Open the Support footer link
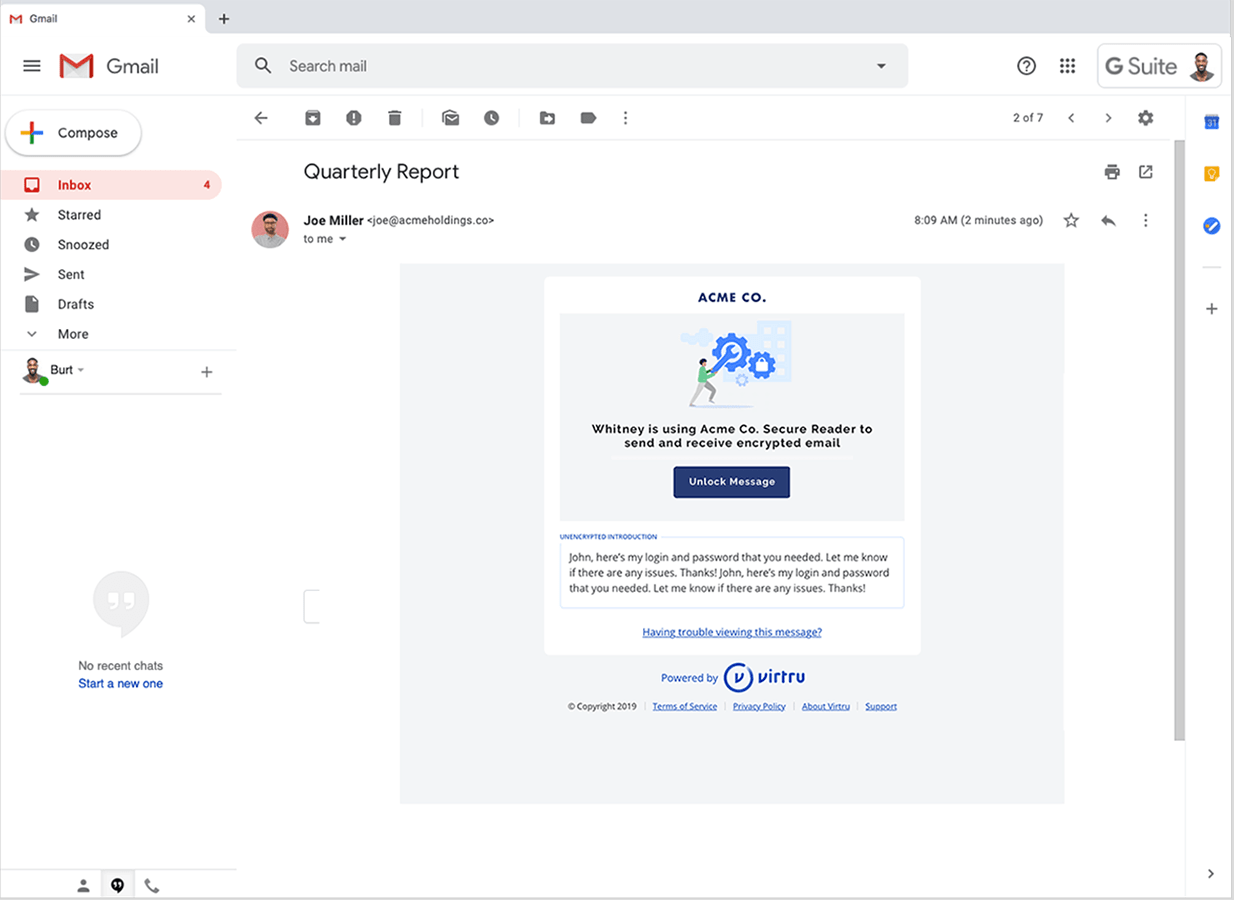This screenshot has height=900, width=1234. pos(881,706)
